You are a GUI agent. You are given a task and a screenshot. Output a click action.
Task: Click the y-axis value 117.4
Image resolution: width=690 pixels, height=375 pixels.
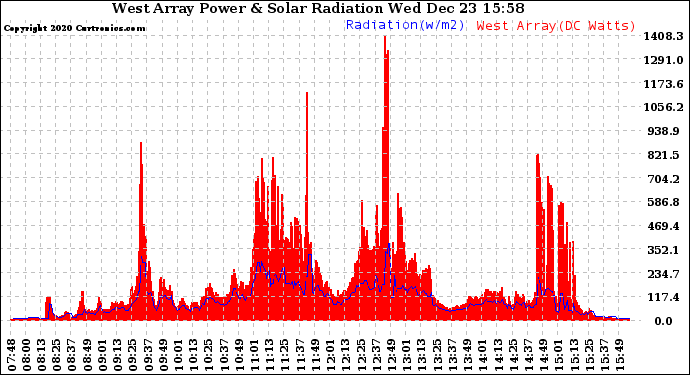[x=663, y=298]
